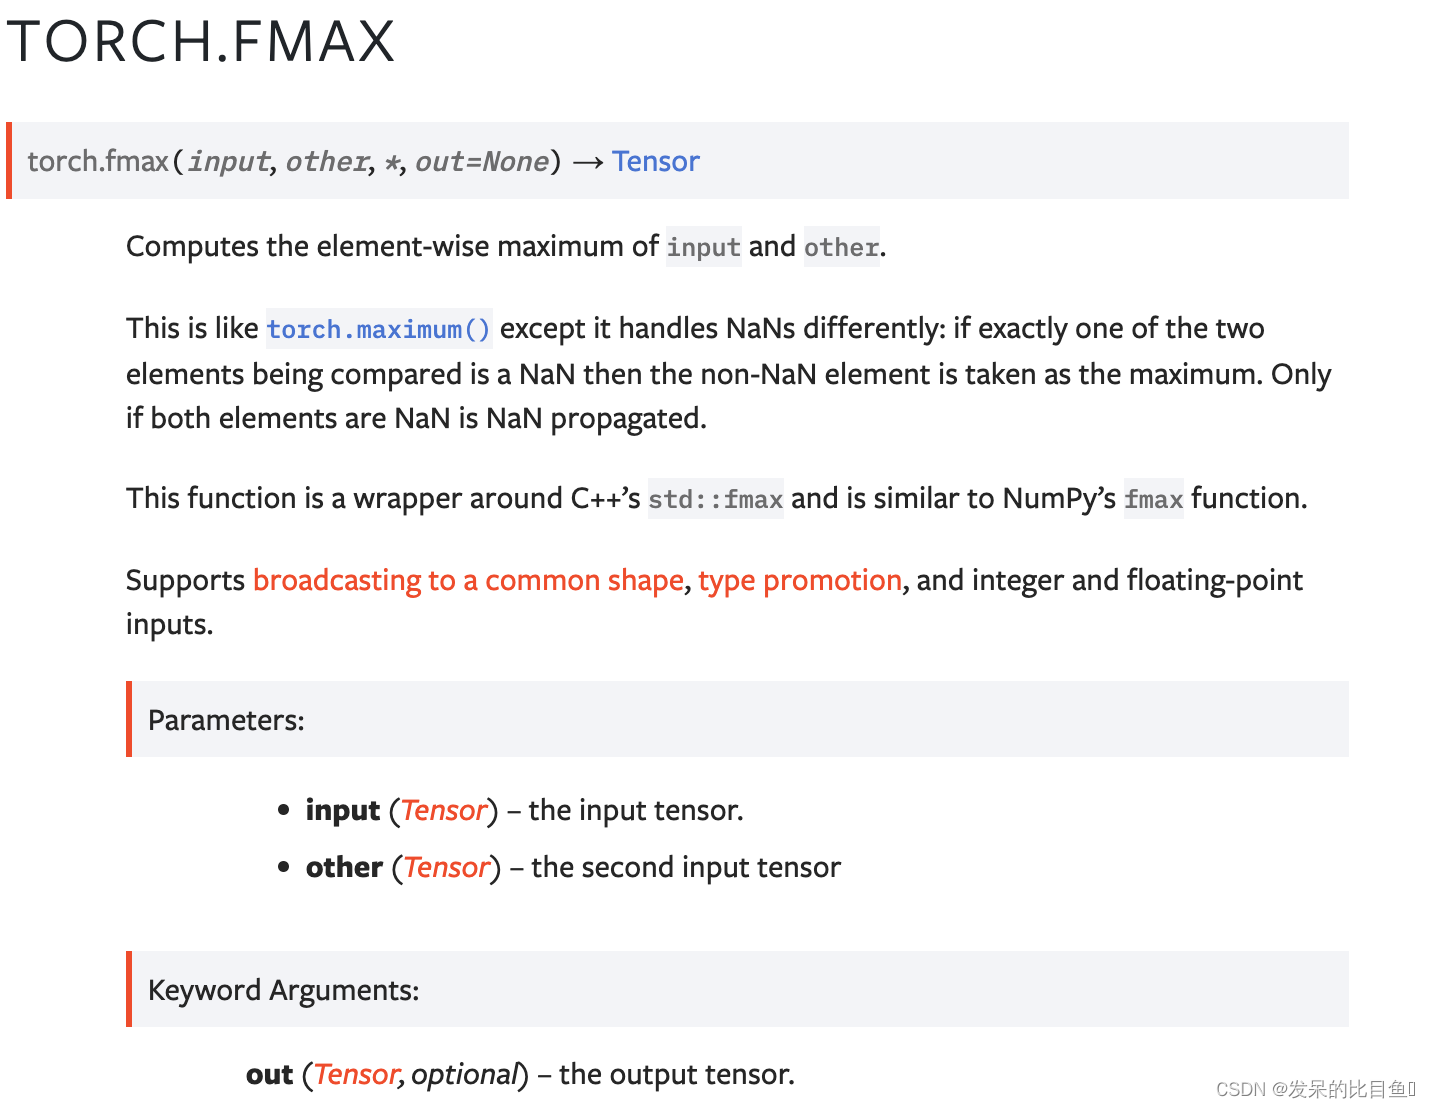The height and width of the screenshot is (1108, 1430).
Task: Click the italic 'other' argument in signature
Action: [326, 161]
